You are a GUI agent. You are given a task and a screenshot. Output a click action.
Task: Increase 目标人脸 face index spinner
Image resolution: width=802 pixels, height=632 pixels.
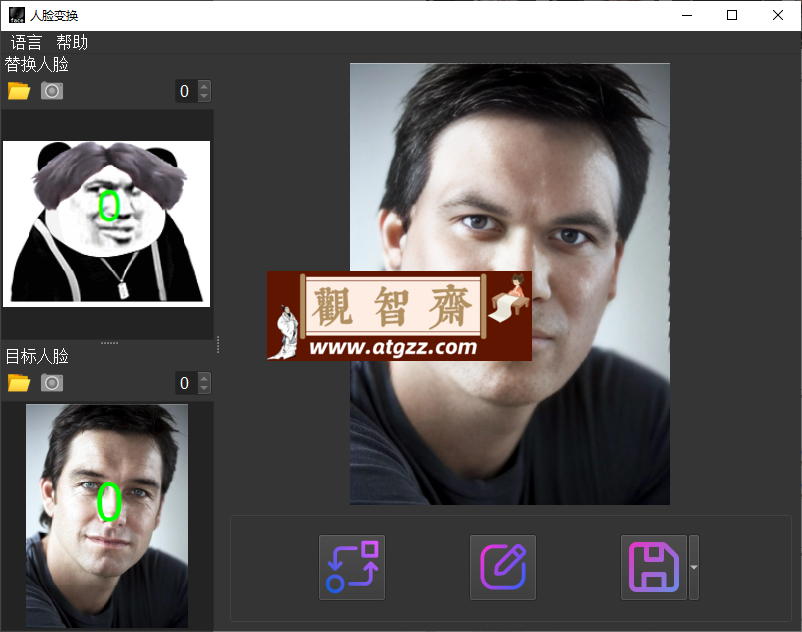[204, 378]
